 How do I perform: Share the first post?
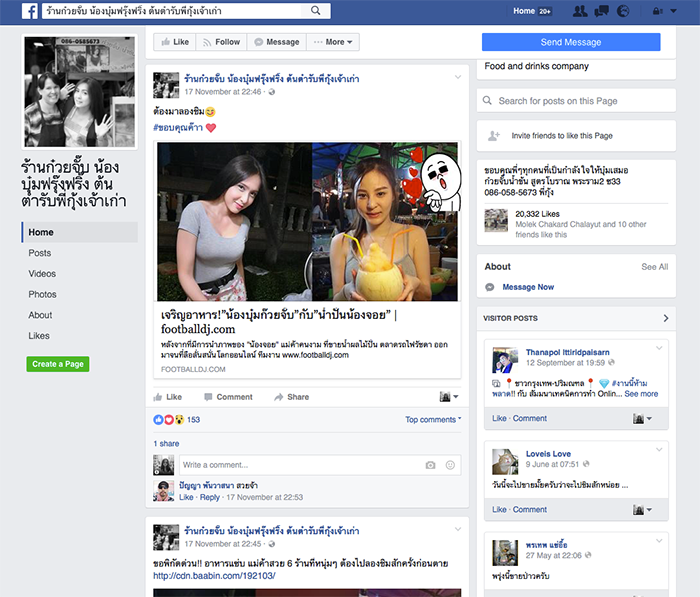click(x=292, y=397)
